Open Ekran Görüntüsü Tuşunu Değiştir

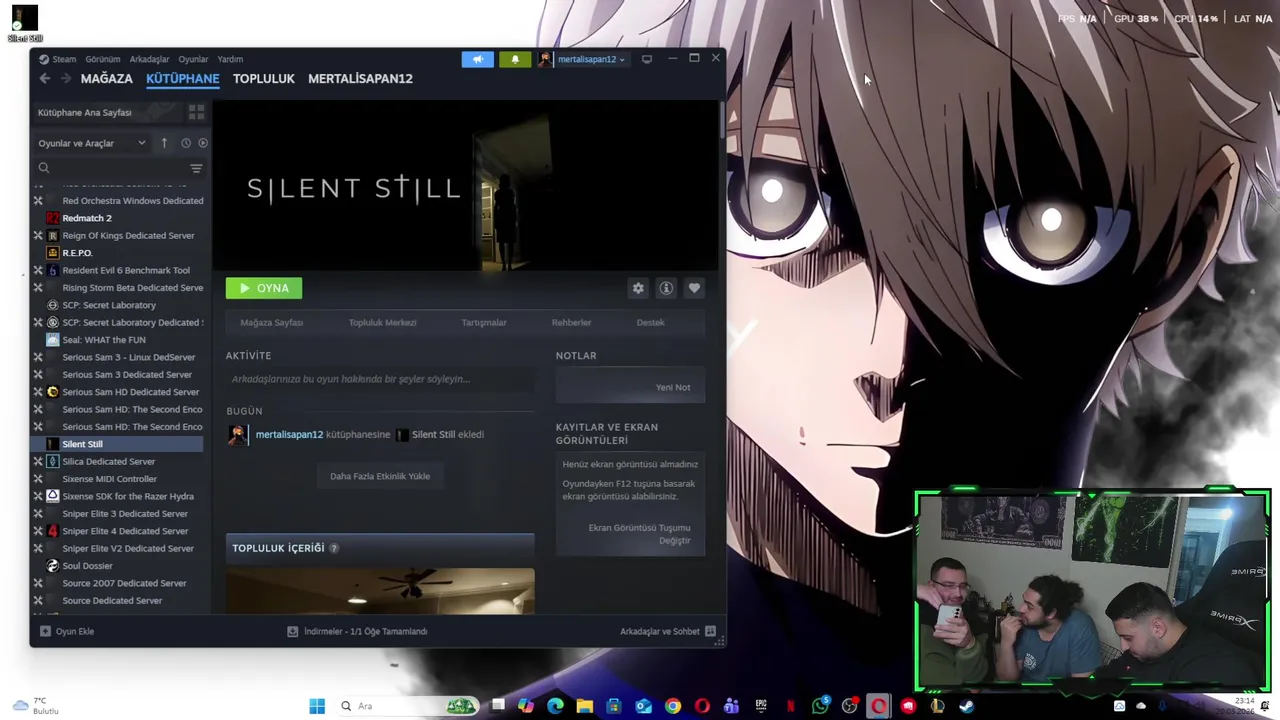coord(640,534)
